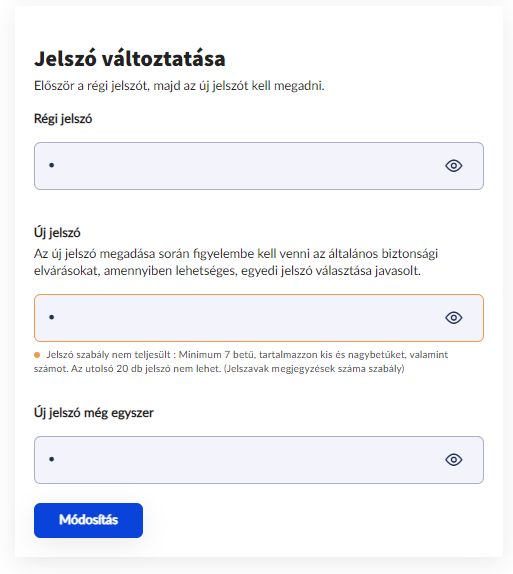Focus the Régi jelszó input field

pos(259,166)
